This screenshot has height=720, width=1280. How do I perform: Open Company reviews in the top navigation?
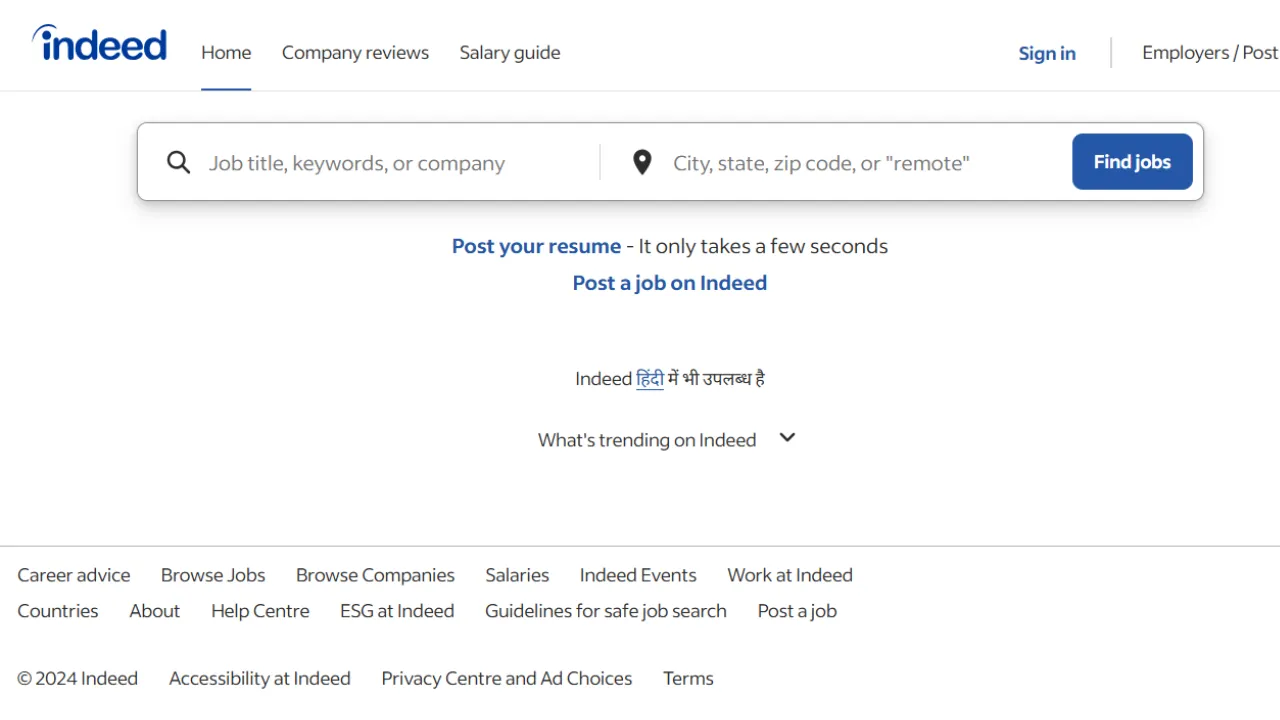click(355, 53)
